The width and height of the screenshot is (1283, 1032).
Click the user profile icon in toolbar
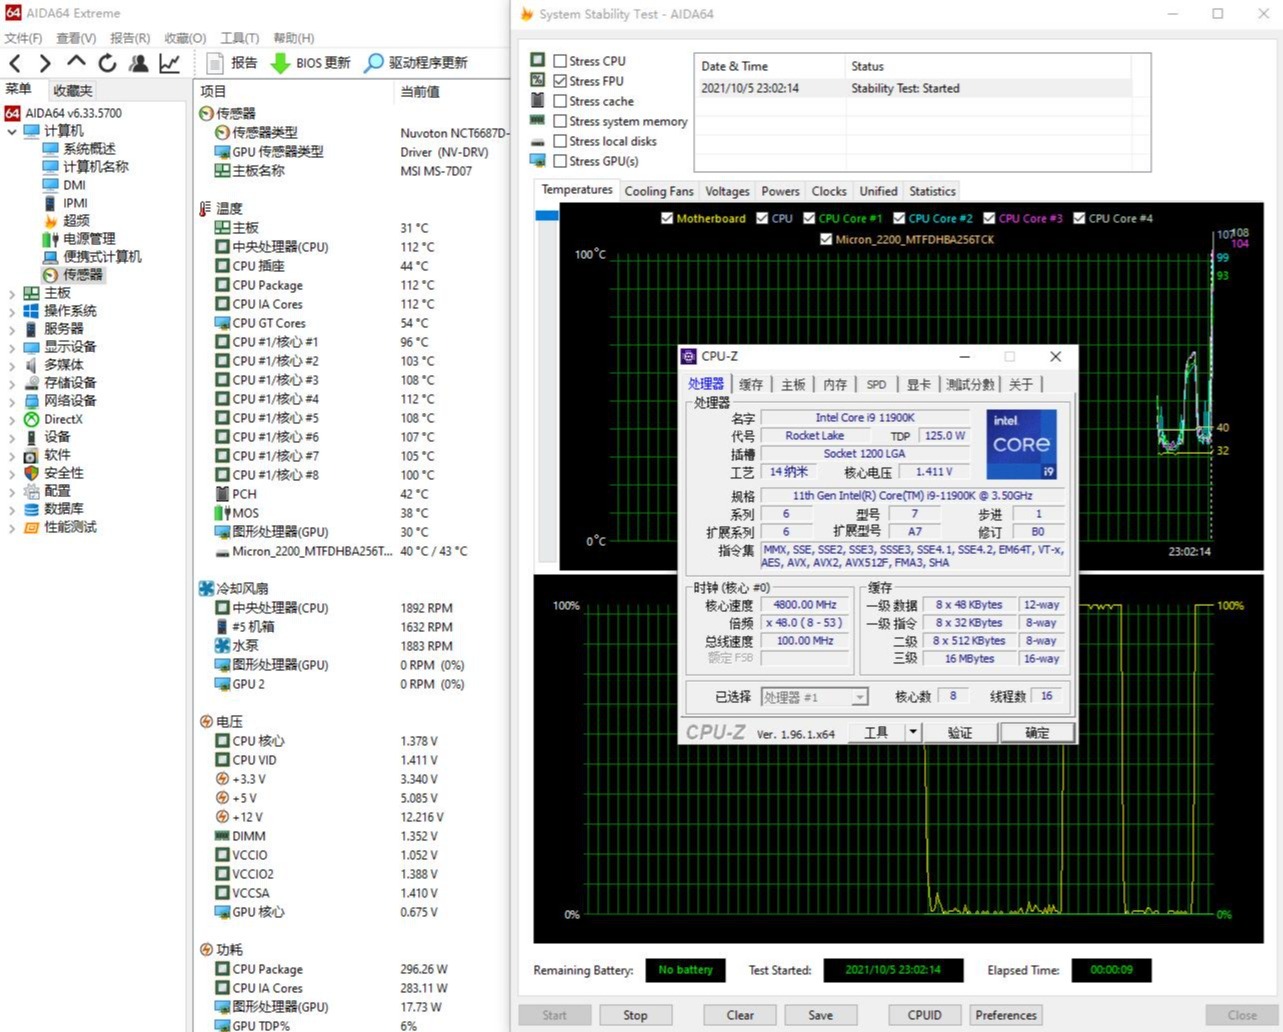pos(139,63)
